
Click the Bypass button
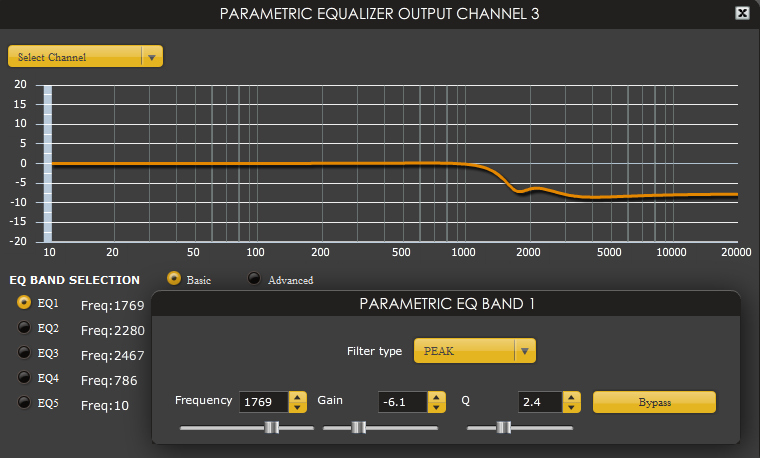(654, 402)
